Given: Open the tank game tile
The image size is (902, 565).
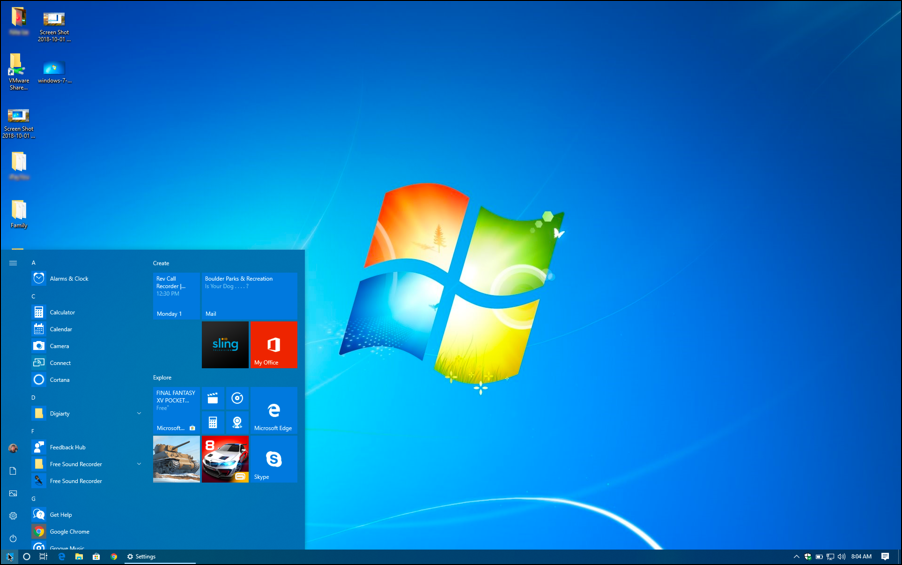Looking at the screenshot, I should (x=176, y=459).
